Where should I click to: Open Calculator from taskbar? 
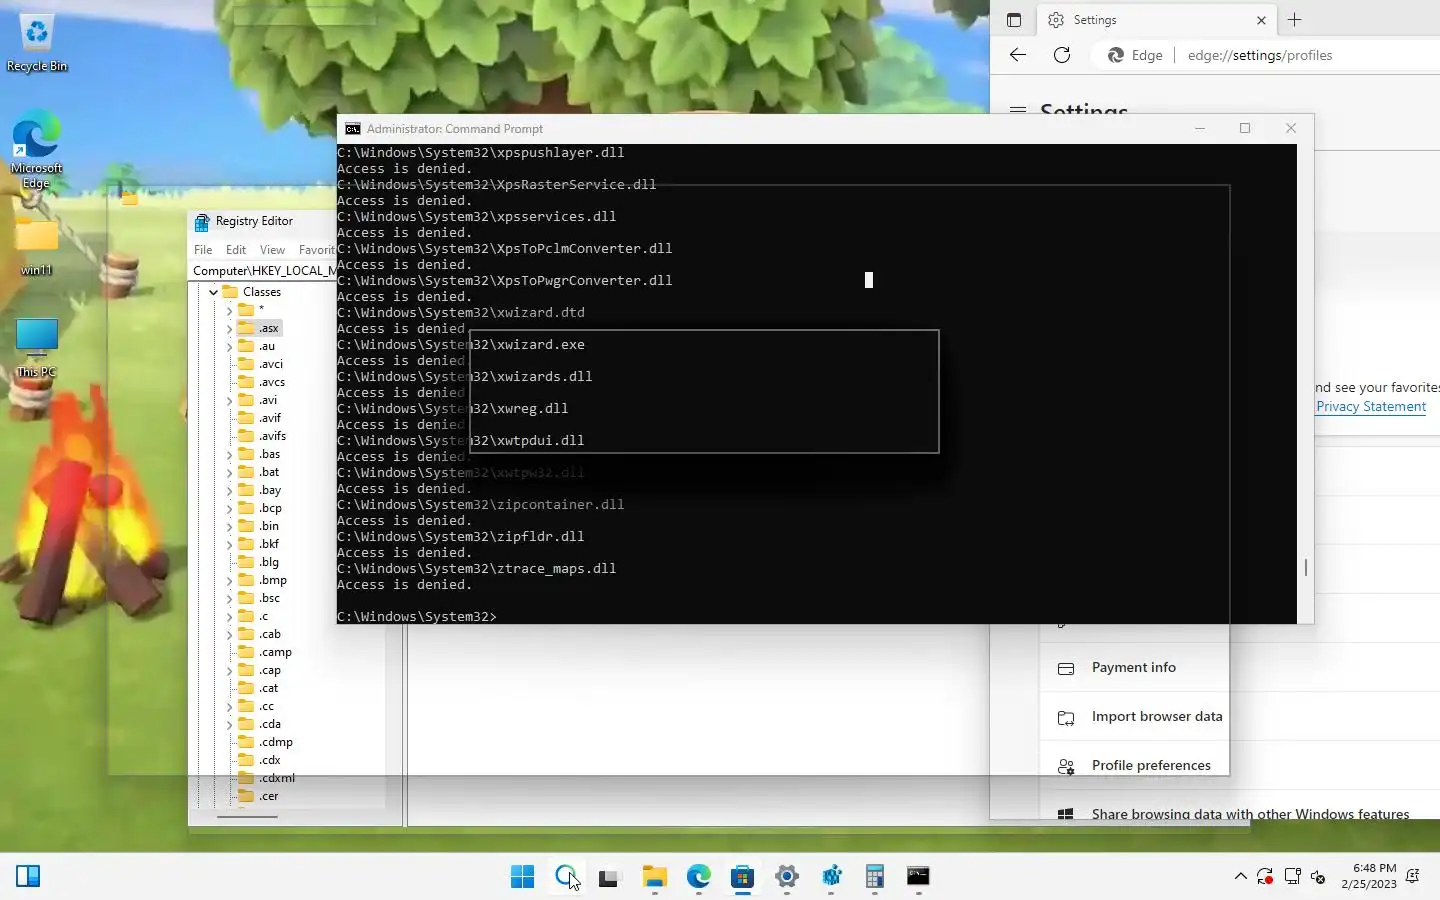coord(875,877)
